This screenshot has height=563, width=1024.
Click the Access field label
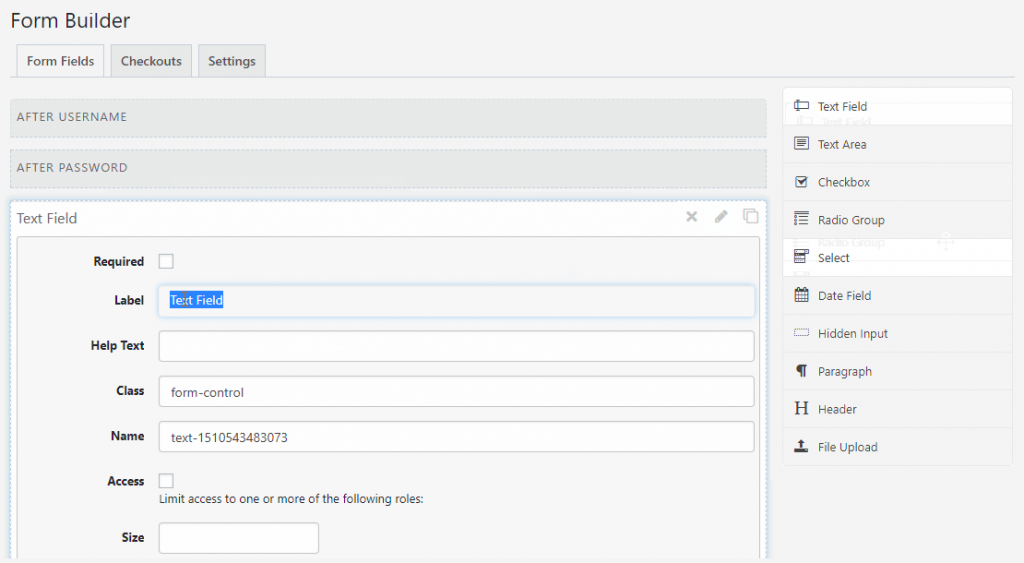[x=125, y=481]
